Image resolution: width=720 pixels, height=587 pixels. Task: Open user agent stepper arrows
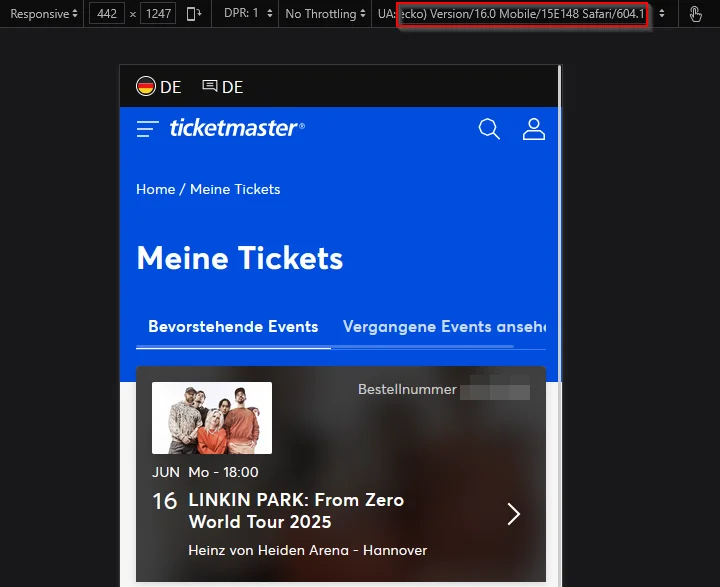pos(662,13)
